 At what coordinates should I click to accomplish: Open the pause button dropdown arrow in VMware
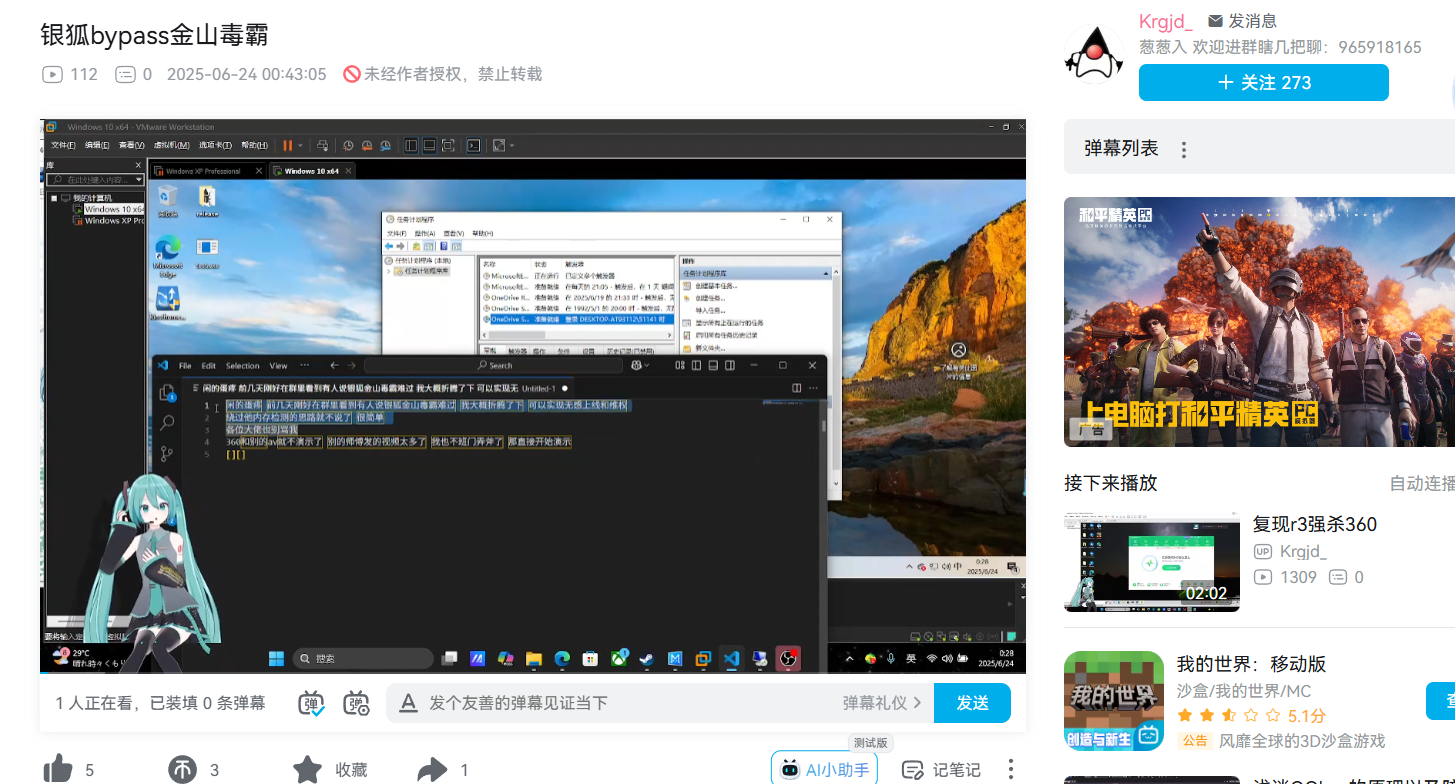pyautogui.click(x=300, y=145)
